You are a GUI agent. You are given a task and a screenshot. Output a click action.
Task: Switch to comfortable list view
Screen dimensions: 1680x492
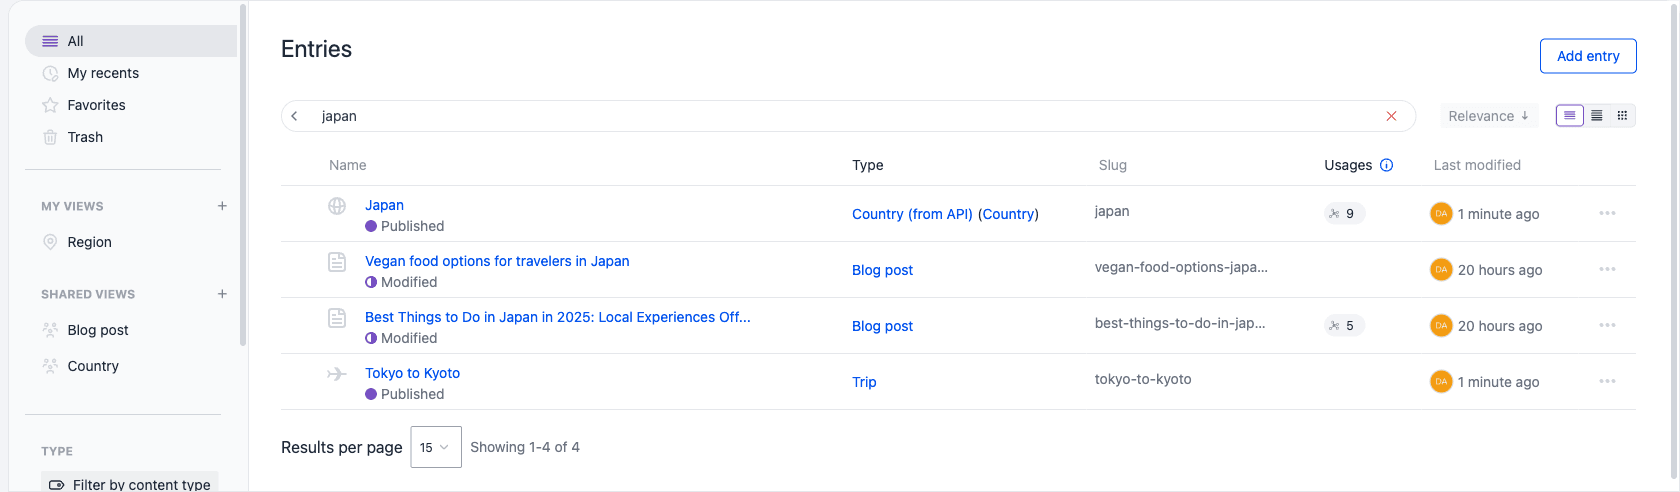tap(1570, 116)
